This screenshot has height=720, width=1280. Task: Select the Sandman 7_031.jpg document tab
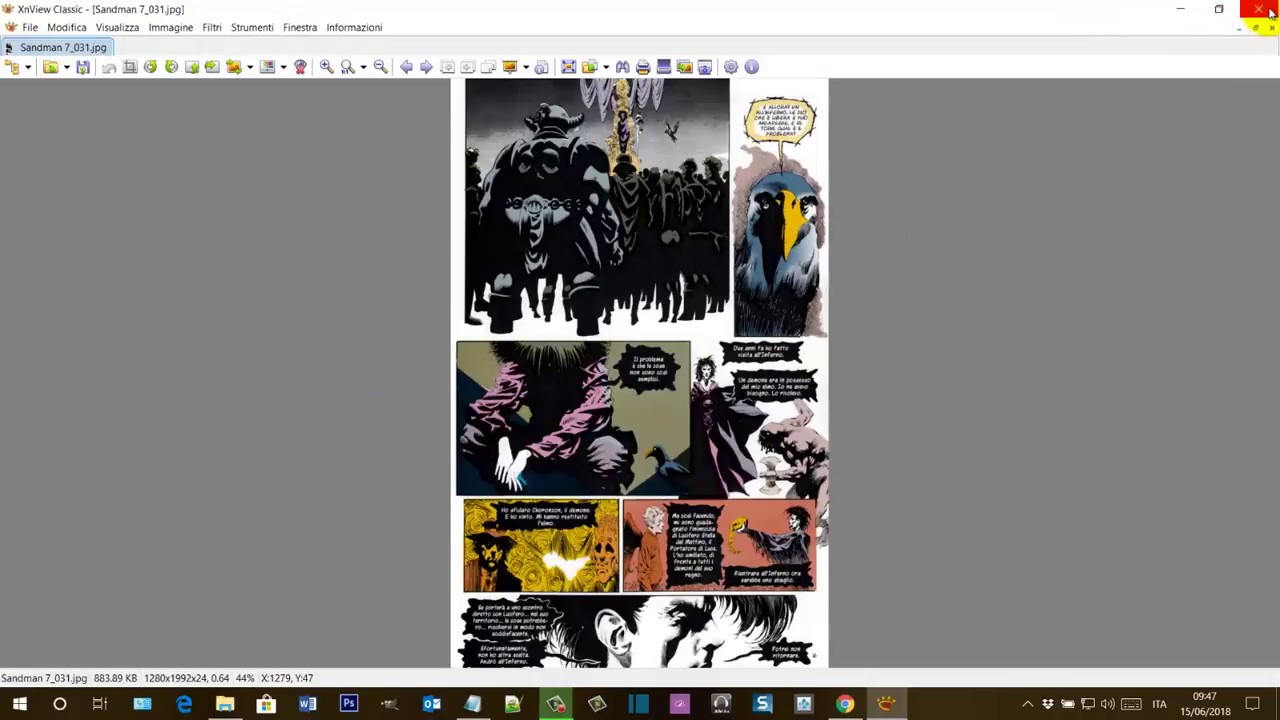pos(58,47)
